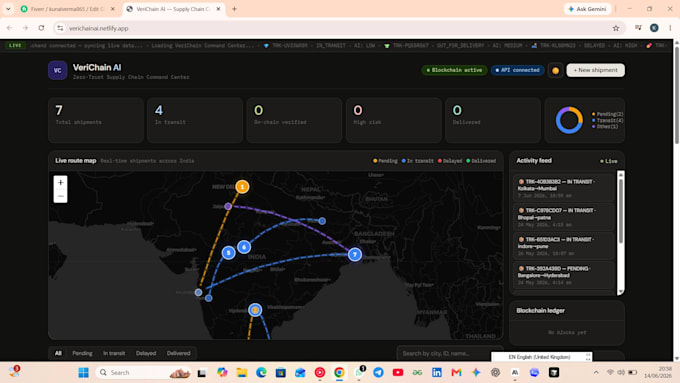Go back with browser back arrow
680x383 pixels.
point(10,28)
